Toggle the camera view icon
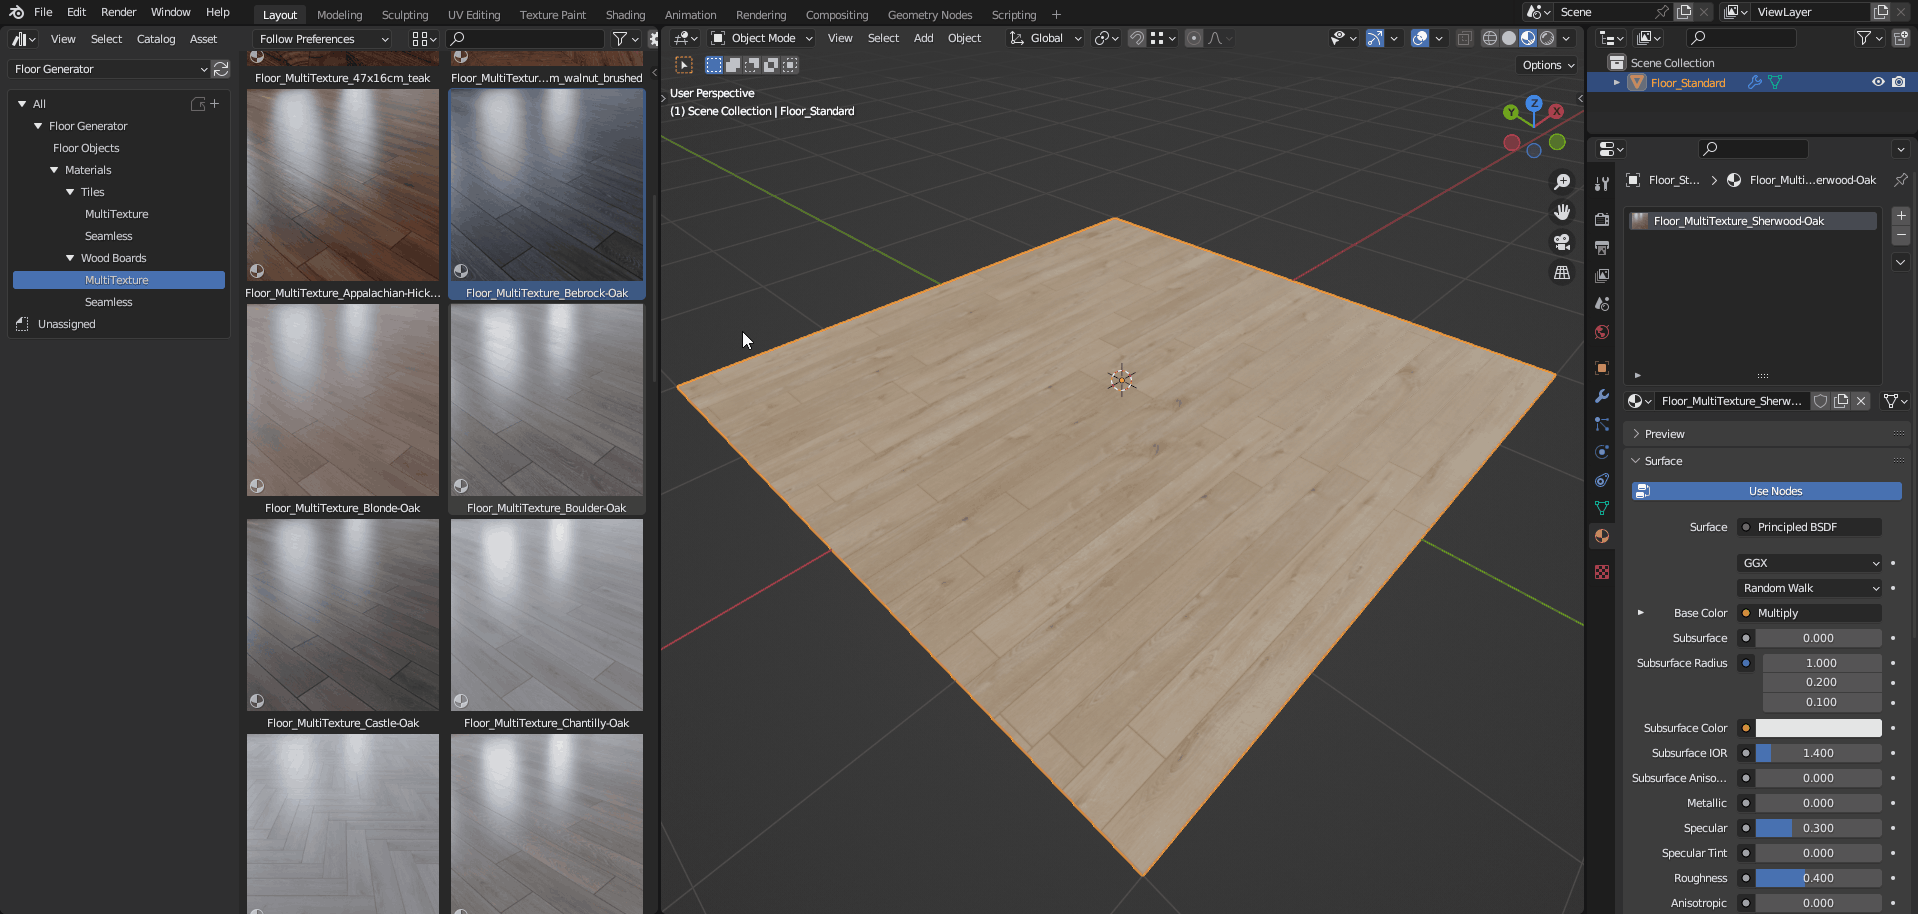This screenshot has height=914, width=1918. (x=1561, y=242)
